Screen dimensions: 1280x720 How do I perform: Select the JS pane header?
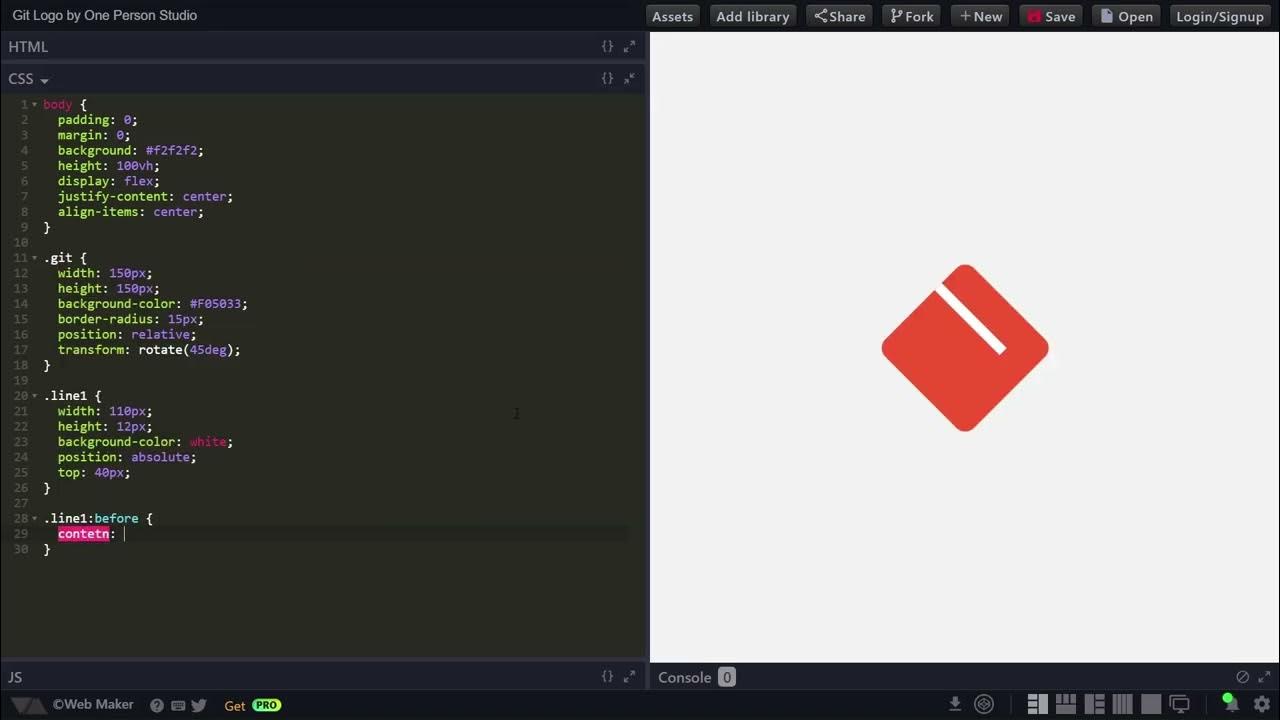click(322, 677)
